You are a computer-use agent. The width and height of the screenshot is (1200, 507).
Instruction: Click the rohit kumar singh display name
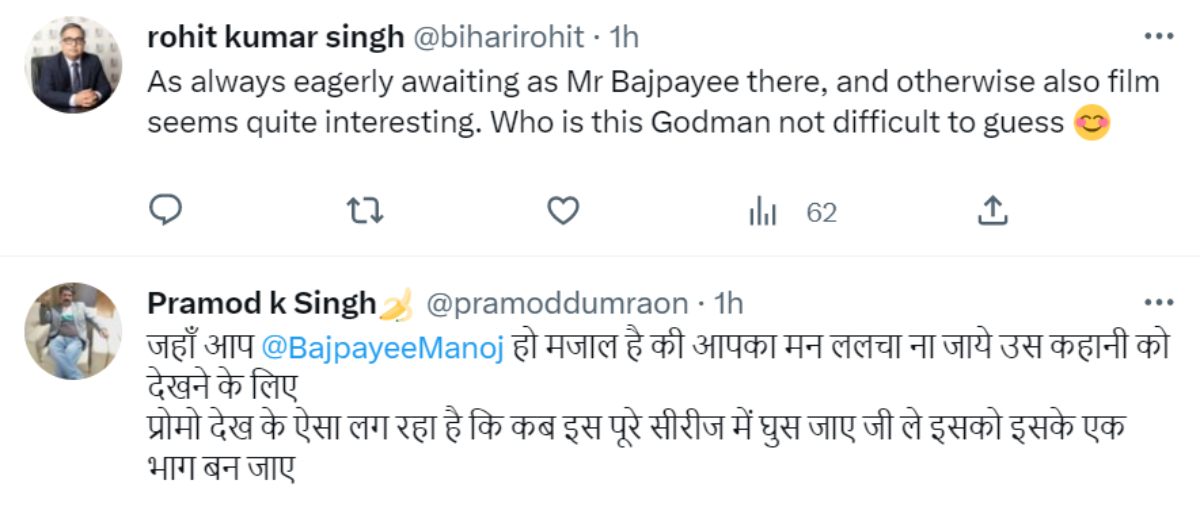point(275,37)
